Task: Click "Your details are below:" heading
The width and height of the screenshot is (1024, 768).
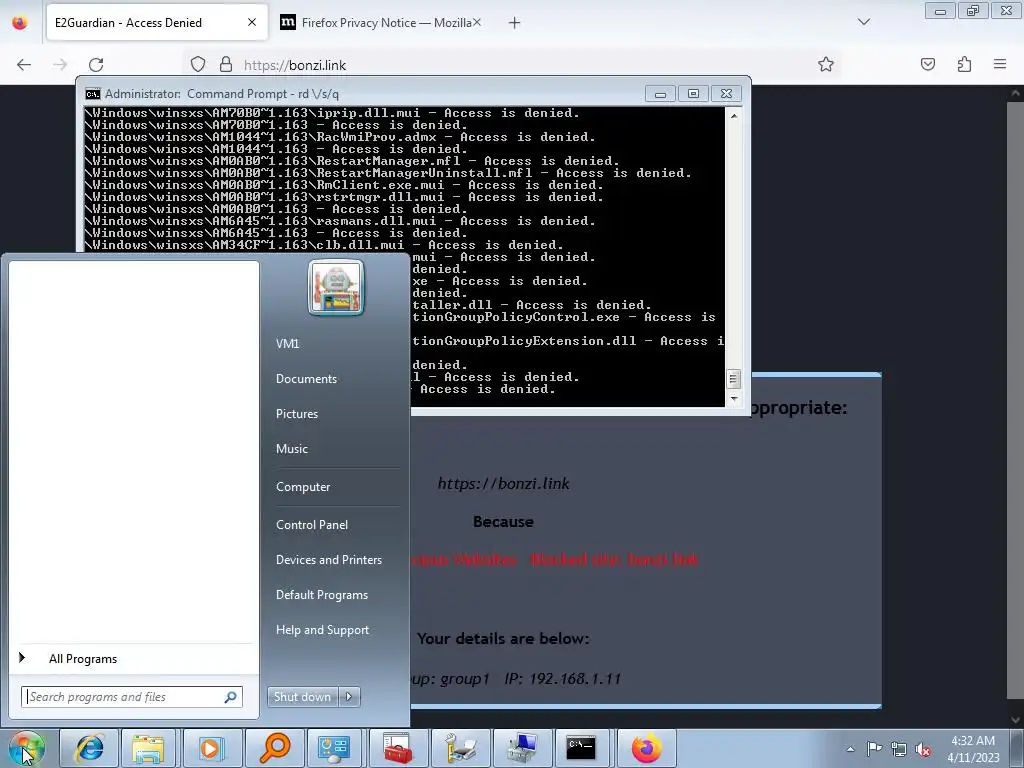Action: 503,639
